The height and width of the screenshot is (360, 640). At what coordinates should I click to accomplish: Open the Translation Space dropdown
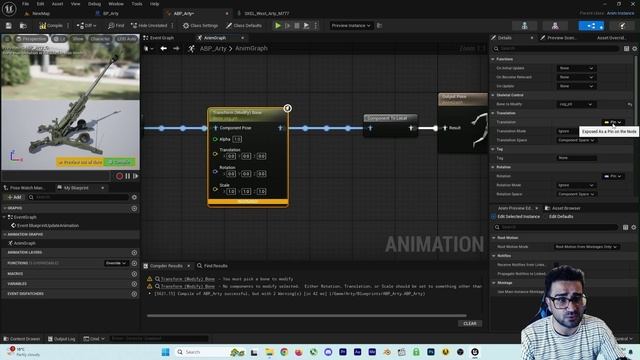(x=576, y=140)
